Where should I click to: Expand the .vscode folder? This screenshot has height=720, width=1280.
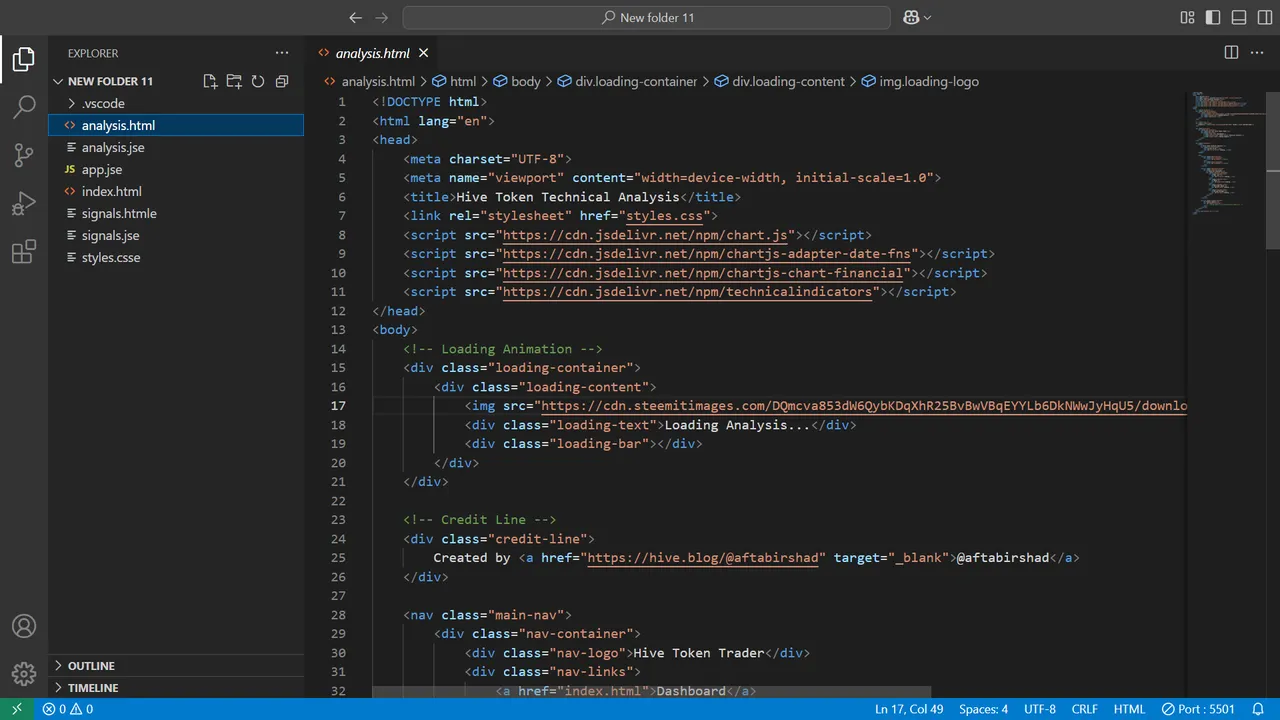click(x=176, y=103)
